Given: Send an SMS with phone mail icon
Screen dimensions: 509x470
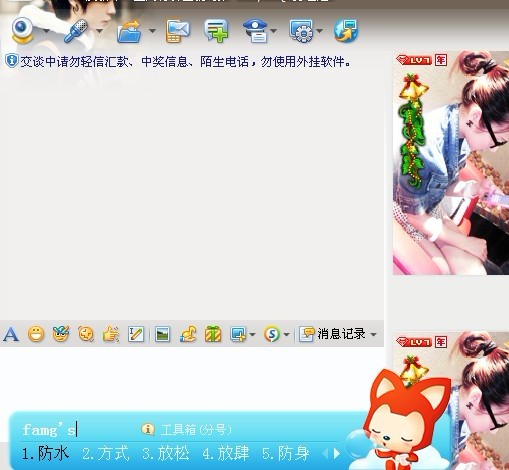Looking at the screenshot, I should (x=178, y=31).
